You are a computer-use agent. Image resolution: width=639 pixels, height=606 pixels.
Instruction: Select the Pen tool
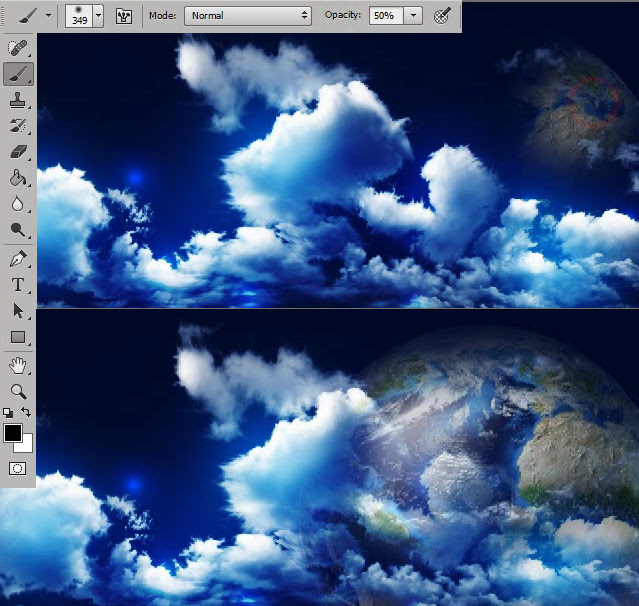(x=18, y=259)
